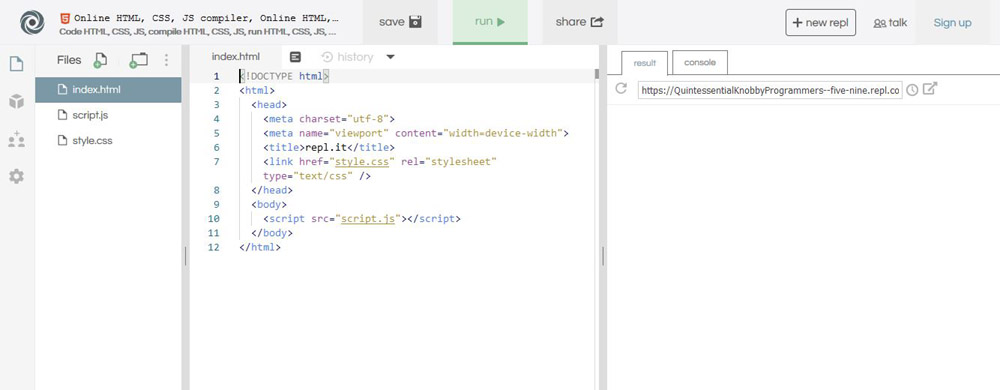1000x390 pixels.
Task: Click the meta charset line
Action: point(328,119)
